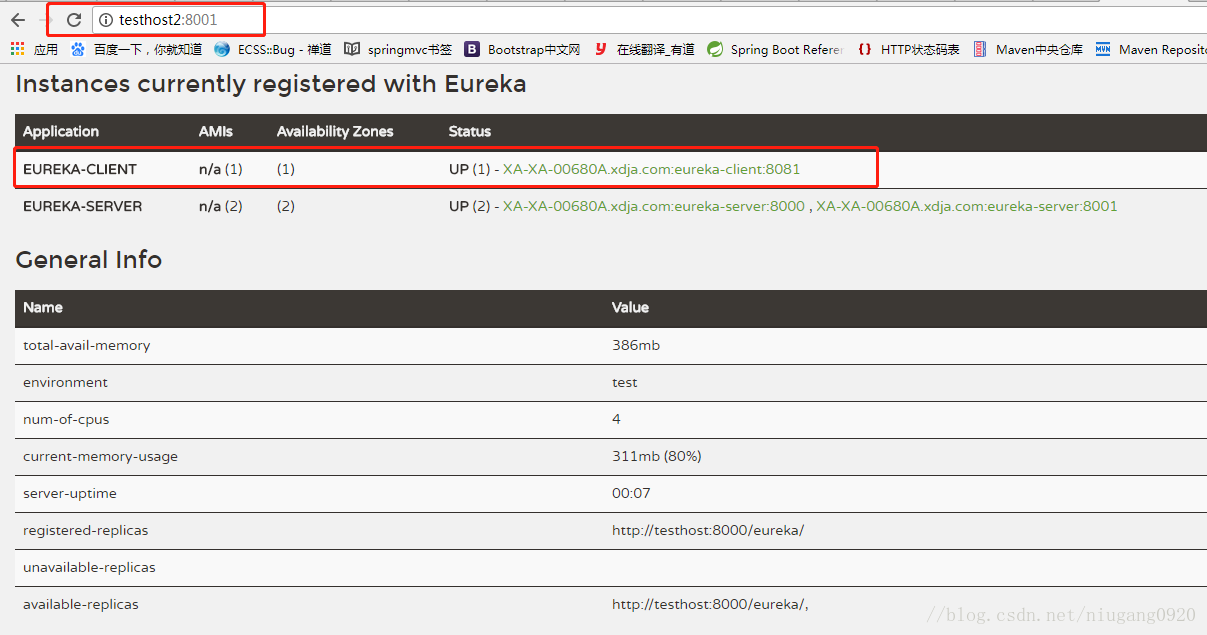Open the eureka-server:8001 instance link
This screenshot has width=1207, height=635.
click(966, 206)
